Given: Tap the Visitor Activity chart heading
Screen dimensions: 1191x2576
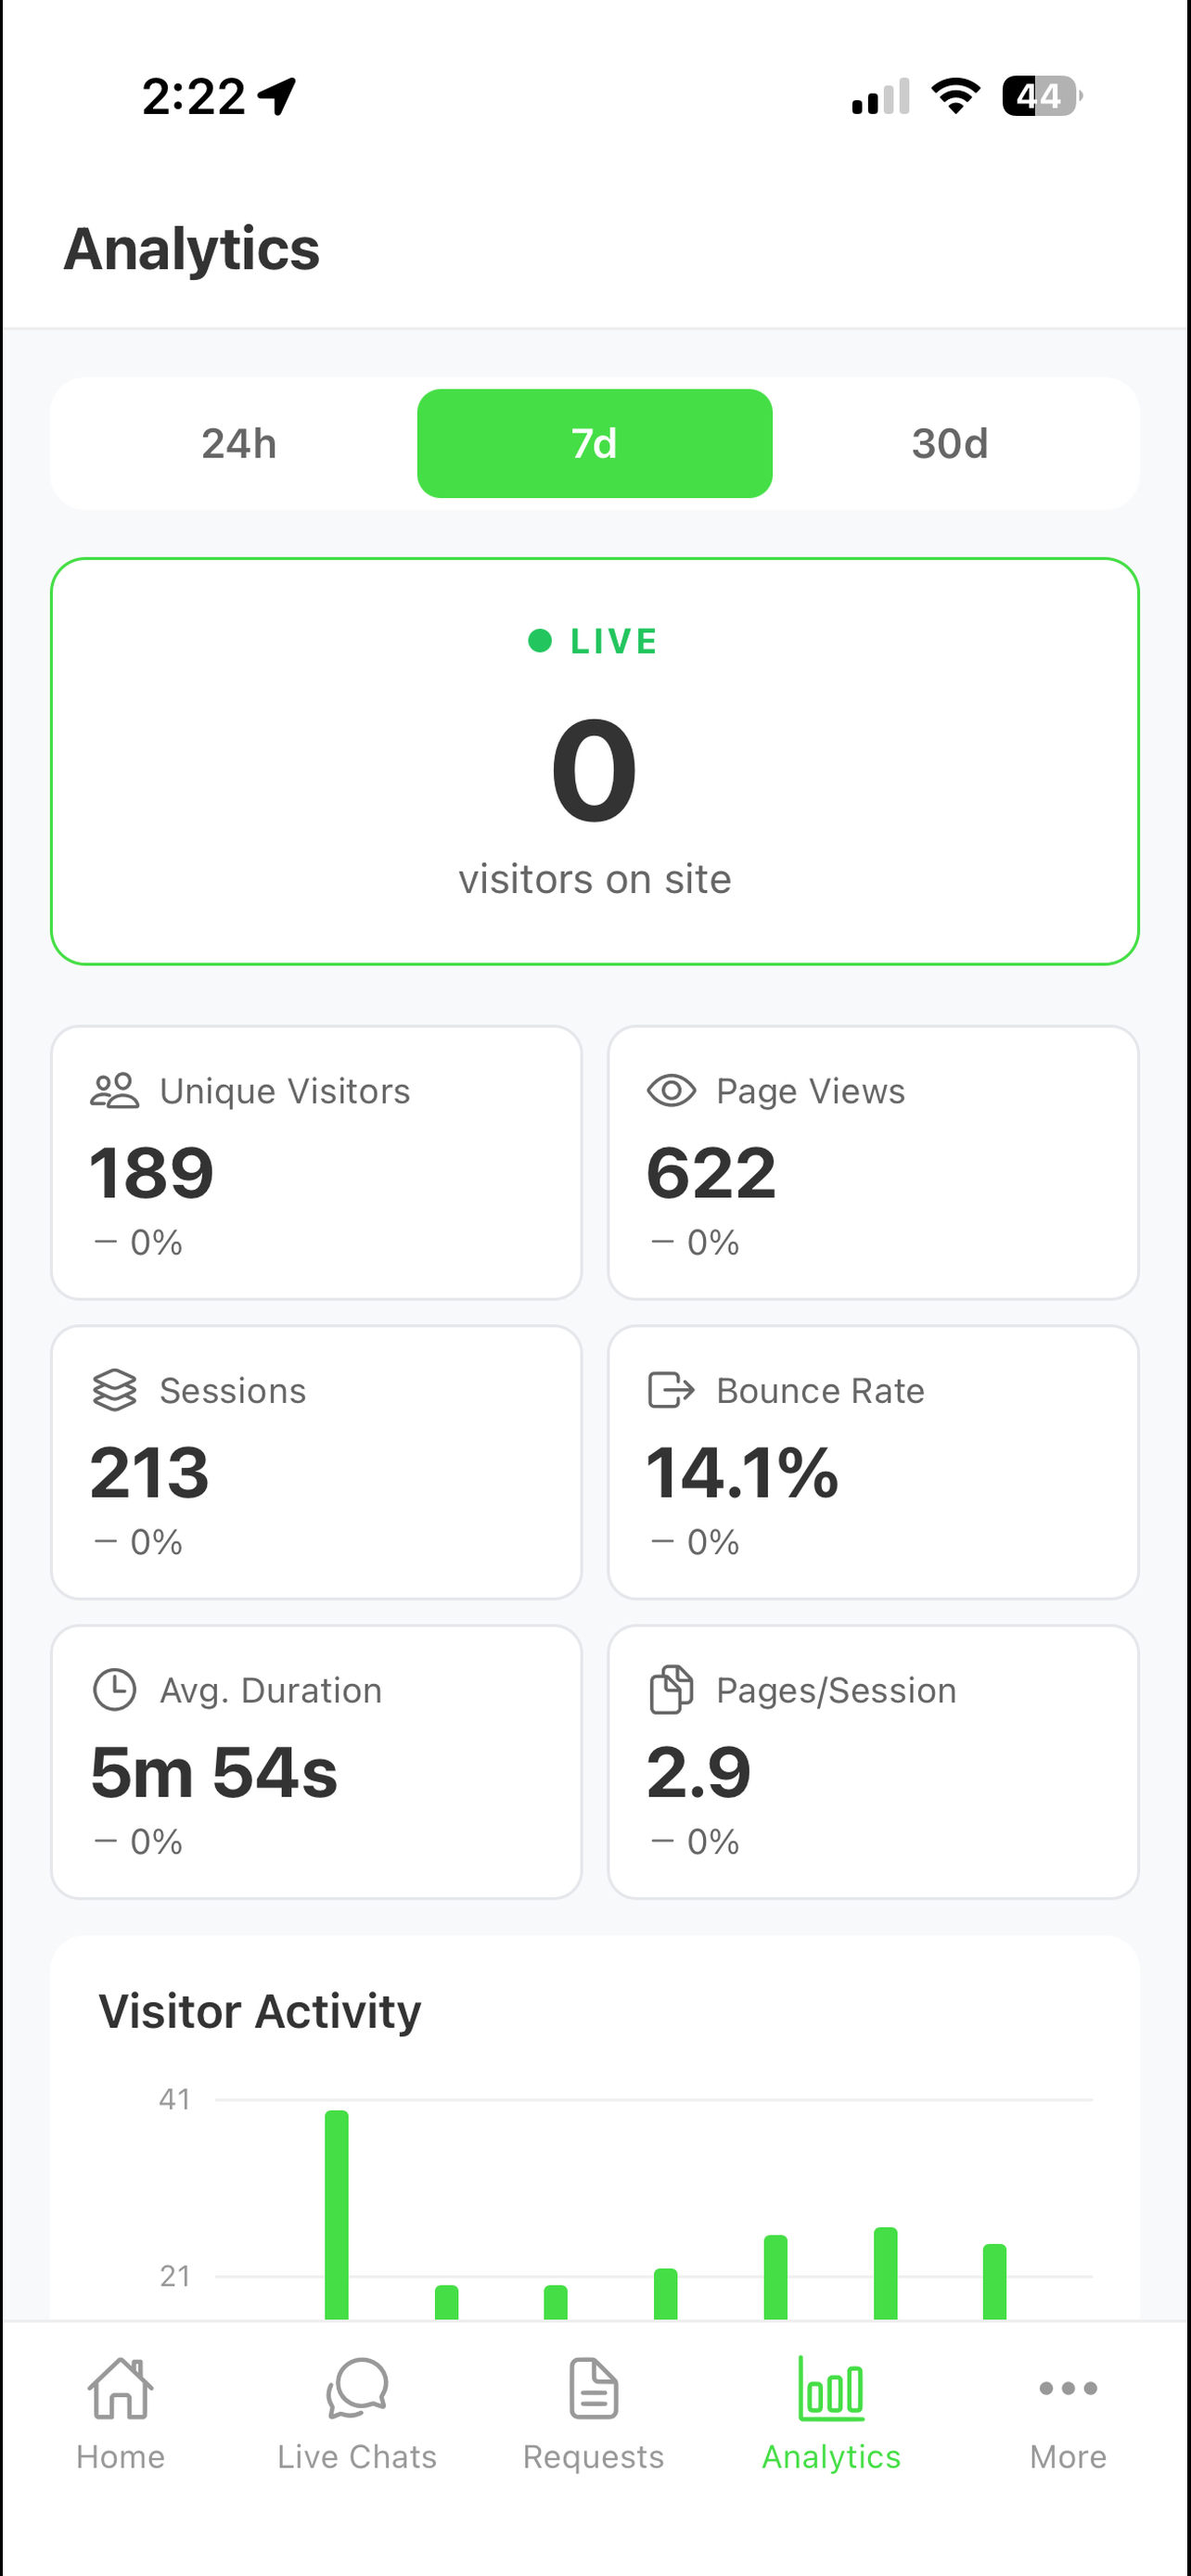Looking at the screenshot, I should coord(260,2011).
